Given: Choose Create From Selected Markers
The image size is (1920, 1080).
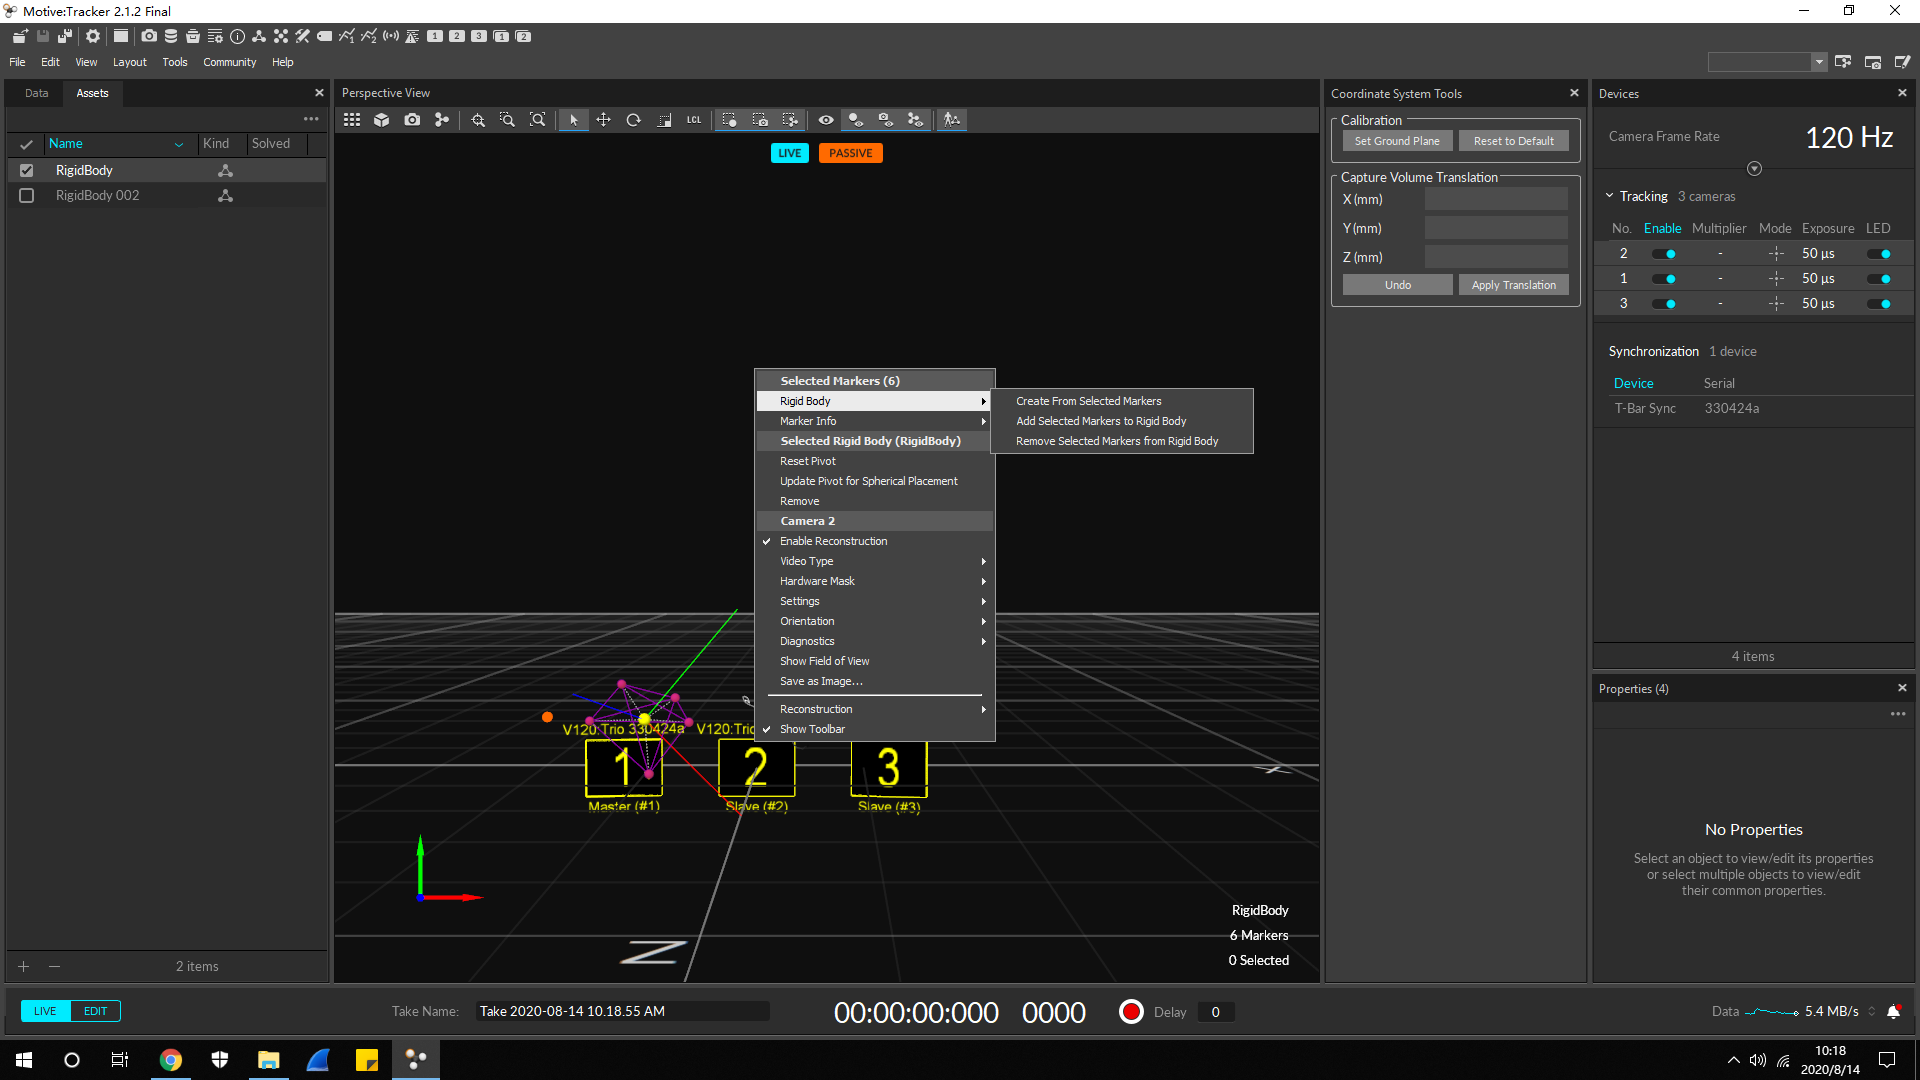Looking at the screenshot, I should click(1088, 401).
